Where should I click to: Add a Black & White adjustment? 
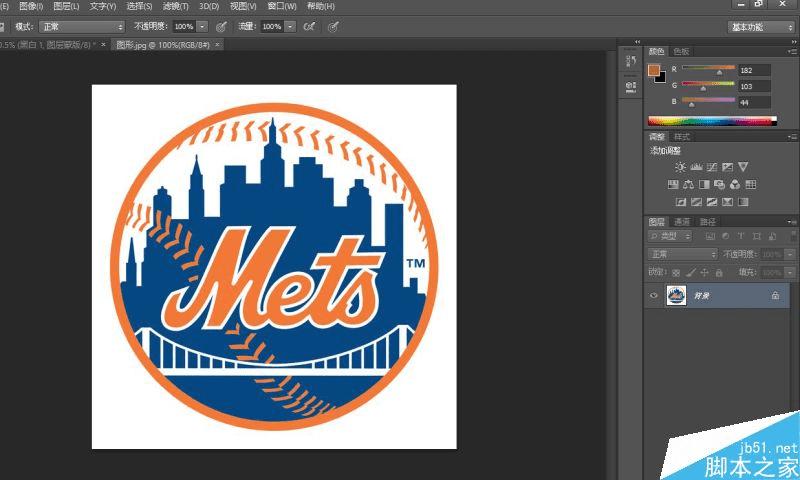pos(704,184)
